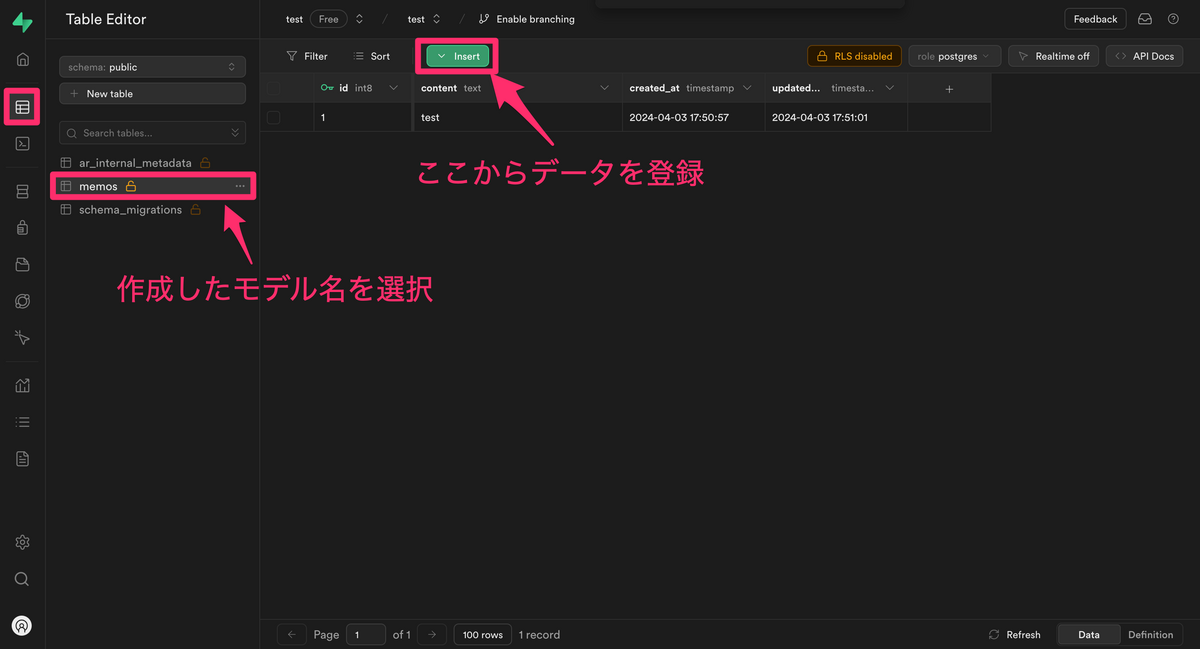
Task: Open the Home icon in sidebar
Action: click(x=22, y=60)
